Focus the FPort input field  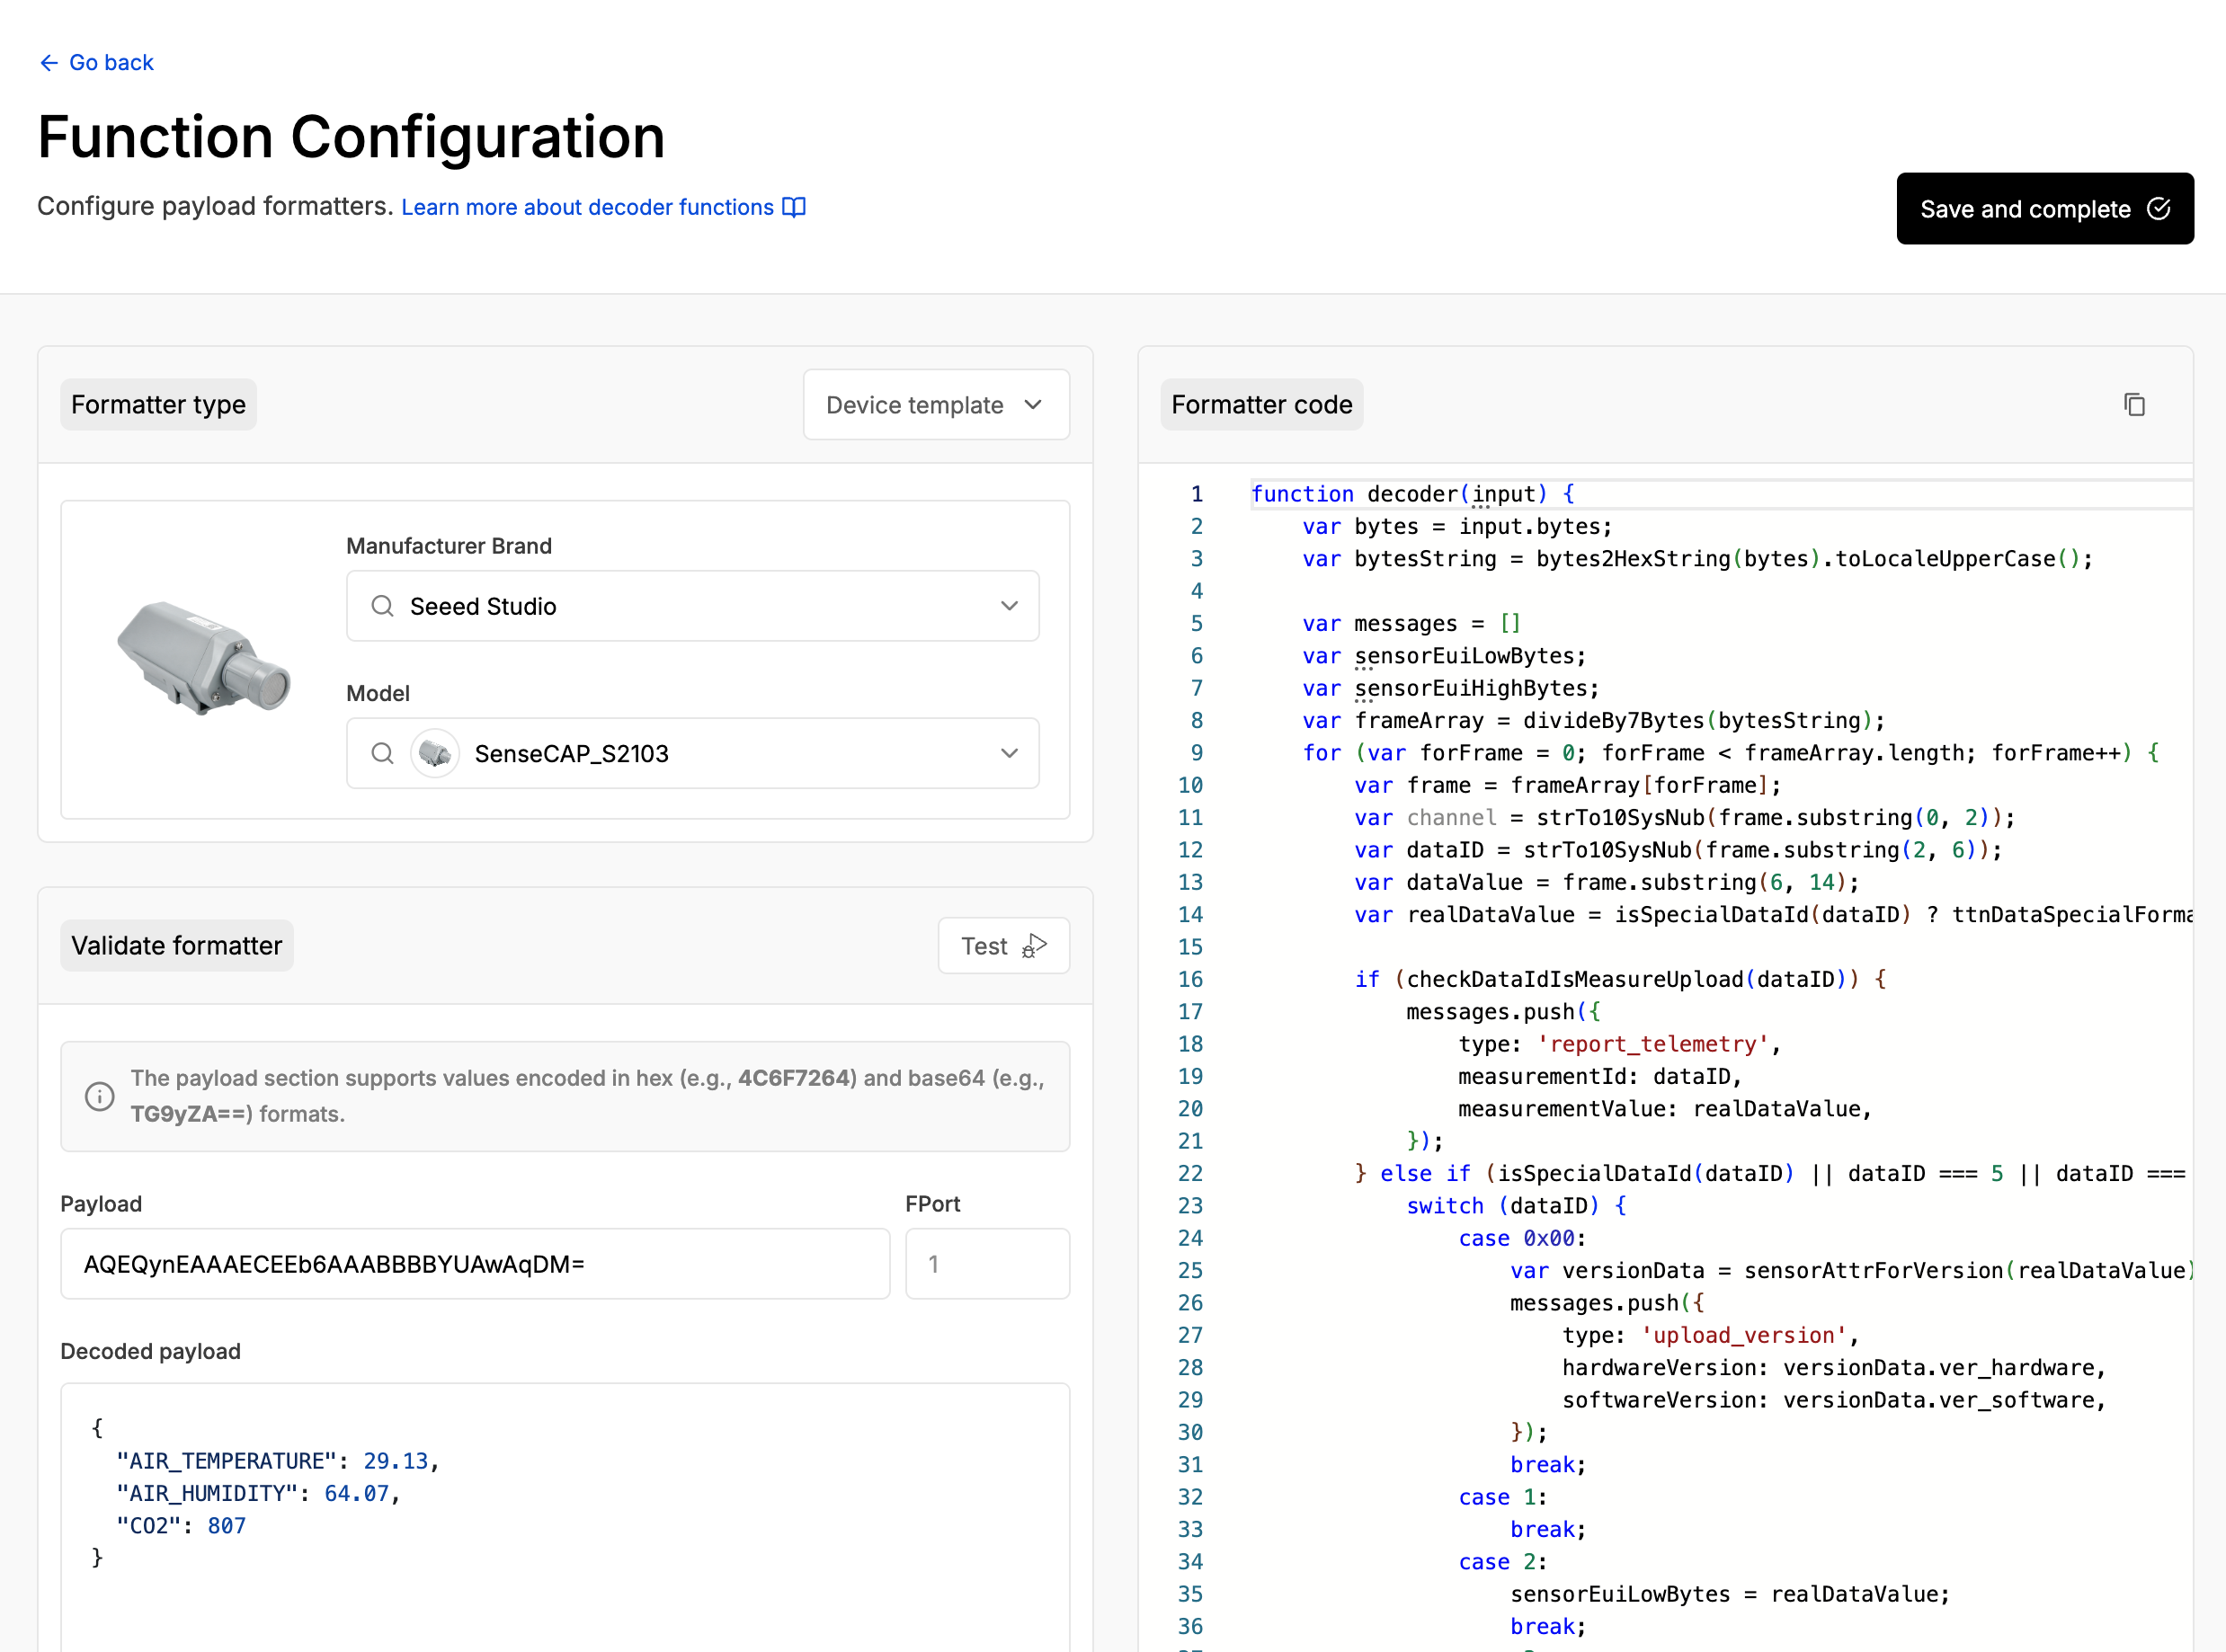tap(987, 1264)
